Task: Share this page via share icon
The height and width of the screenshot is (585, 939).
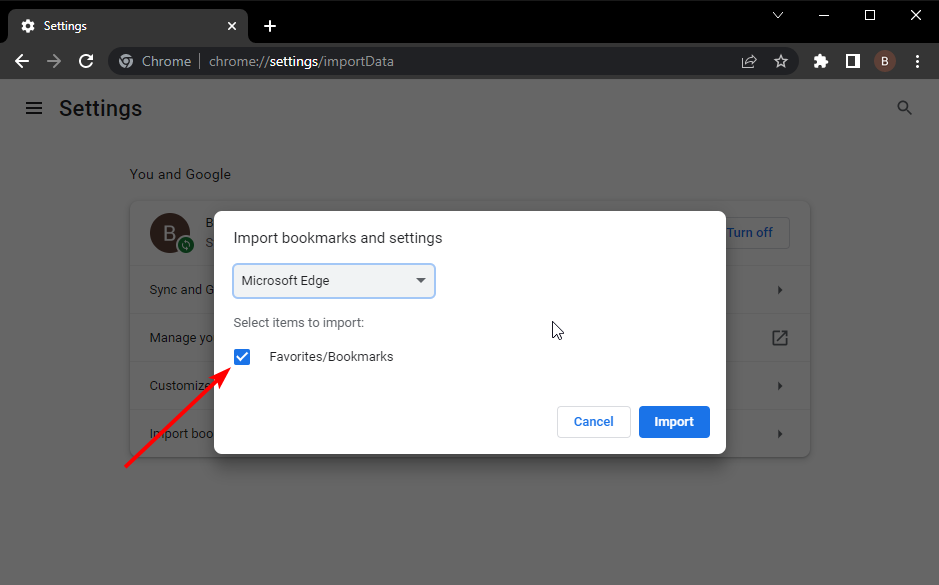Action: point(749,61)
